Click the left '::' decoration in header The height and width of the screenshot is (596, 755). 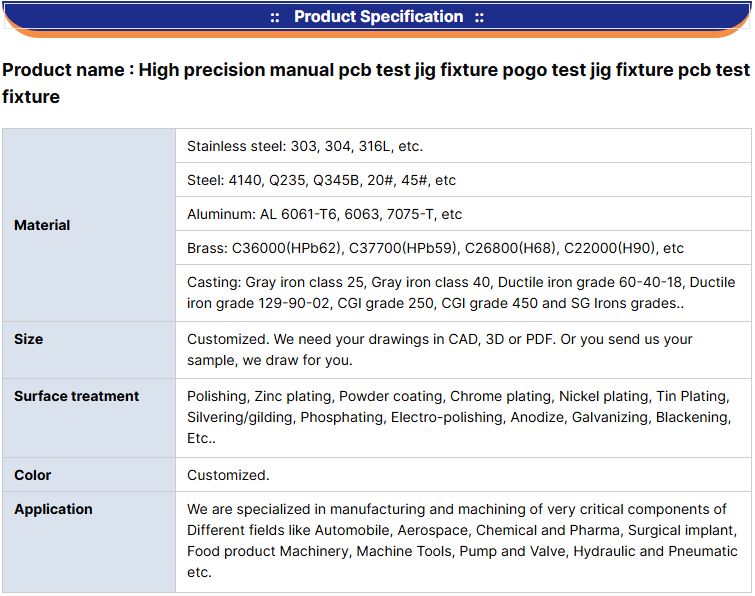[x=275, y=17]
